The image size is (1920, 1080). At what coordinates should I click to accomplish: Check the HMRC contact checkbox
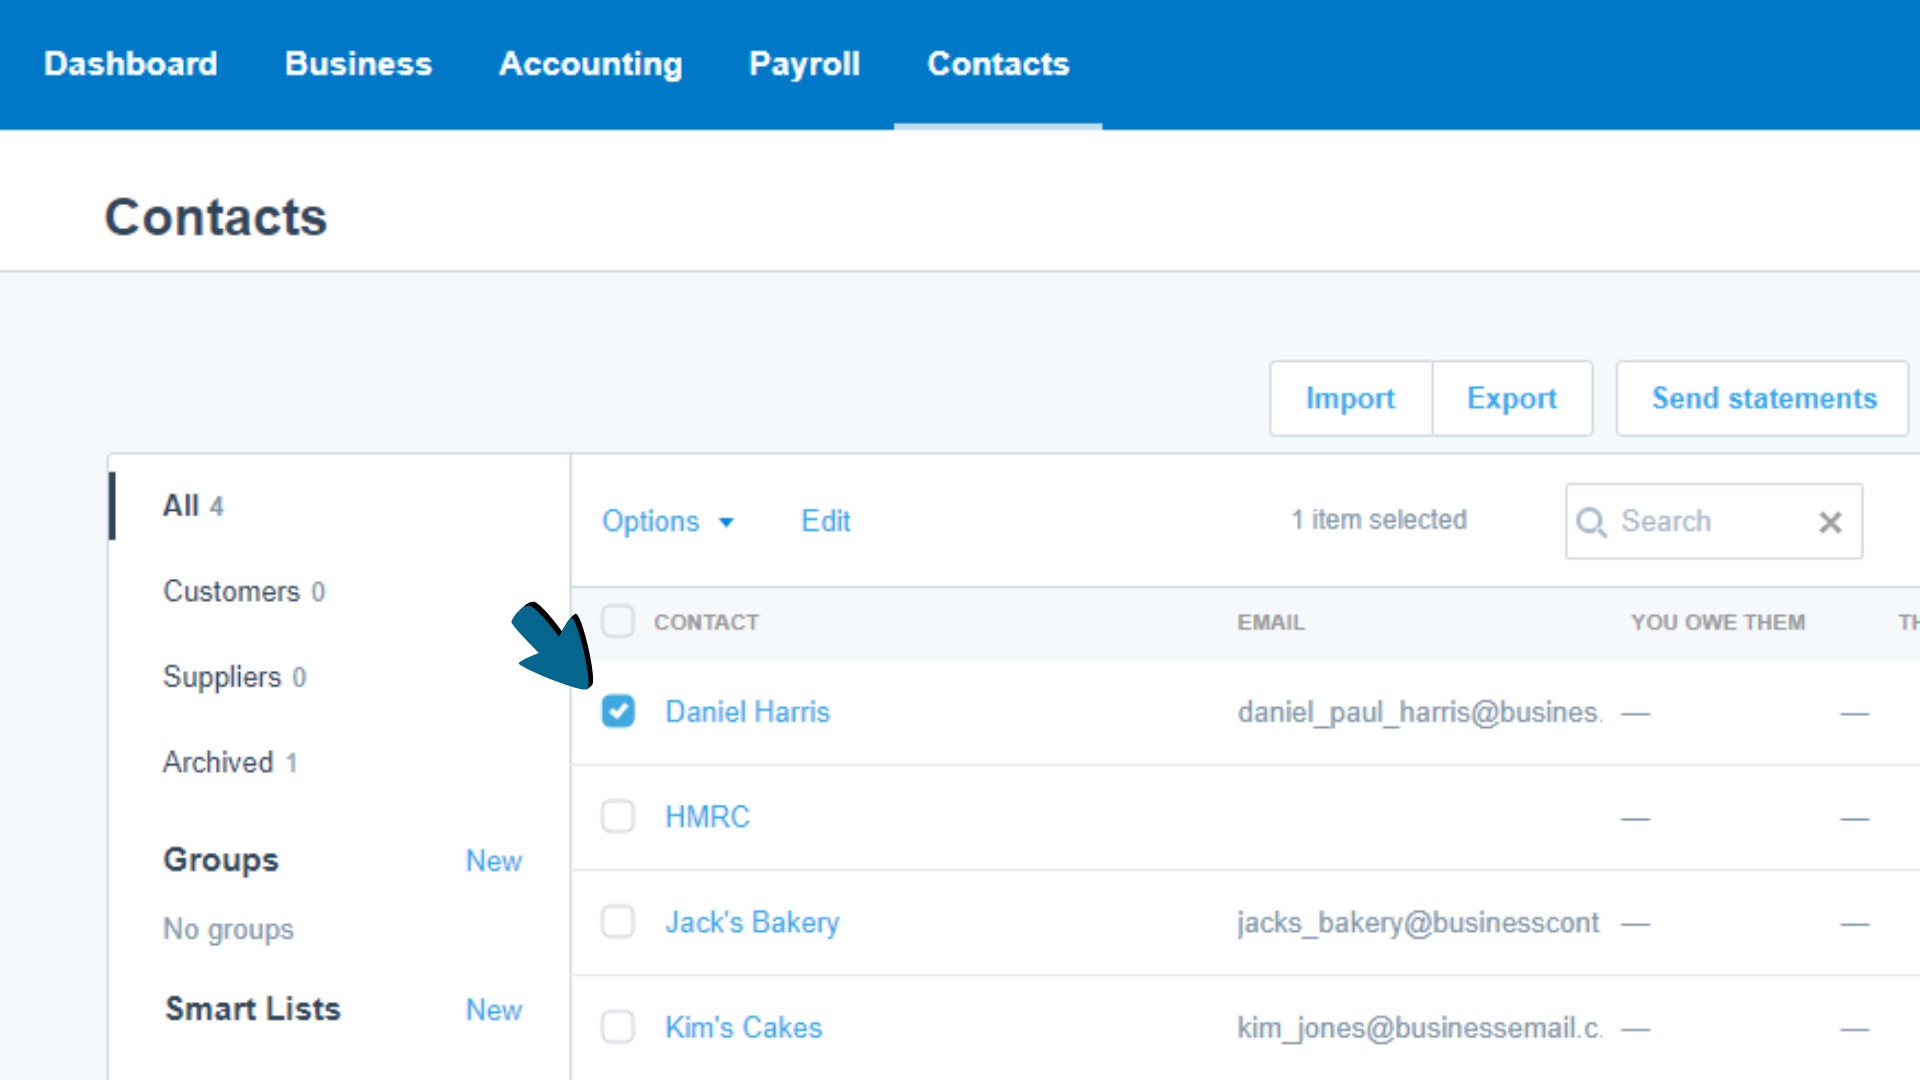(x=618, y=816)
